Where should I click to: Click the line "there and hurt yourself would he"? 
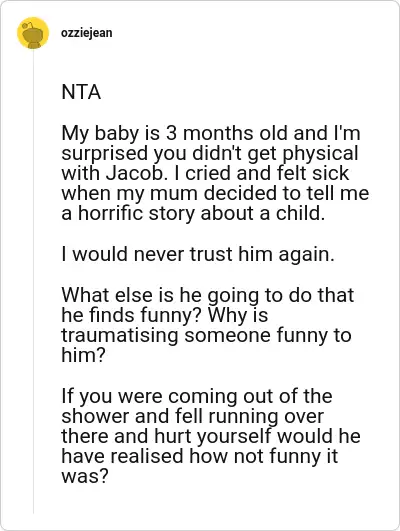[211, 436]
